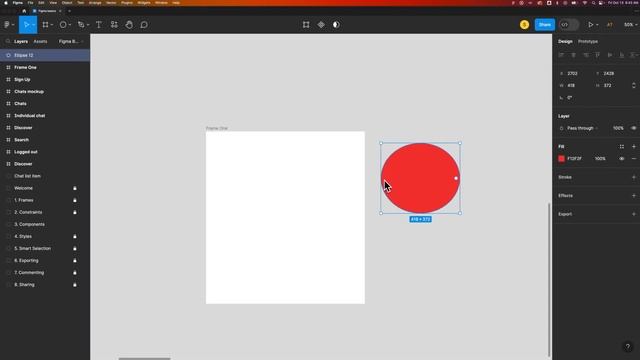The height and width of the screenshot is (360, 640).
Task: Switch to the Assets tab
Action: tap(40, 41)
